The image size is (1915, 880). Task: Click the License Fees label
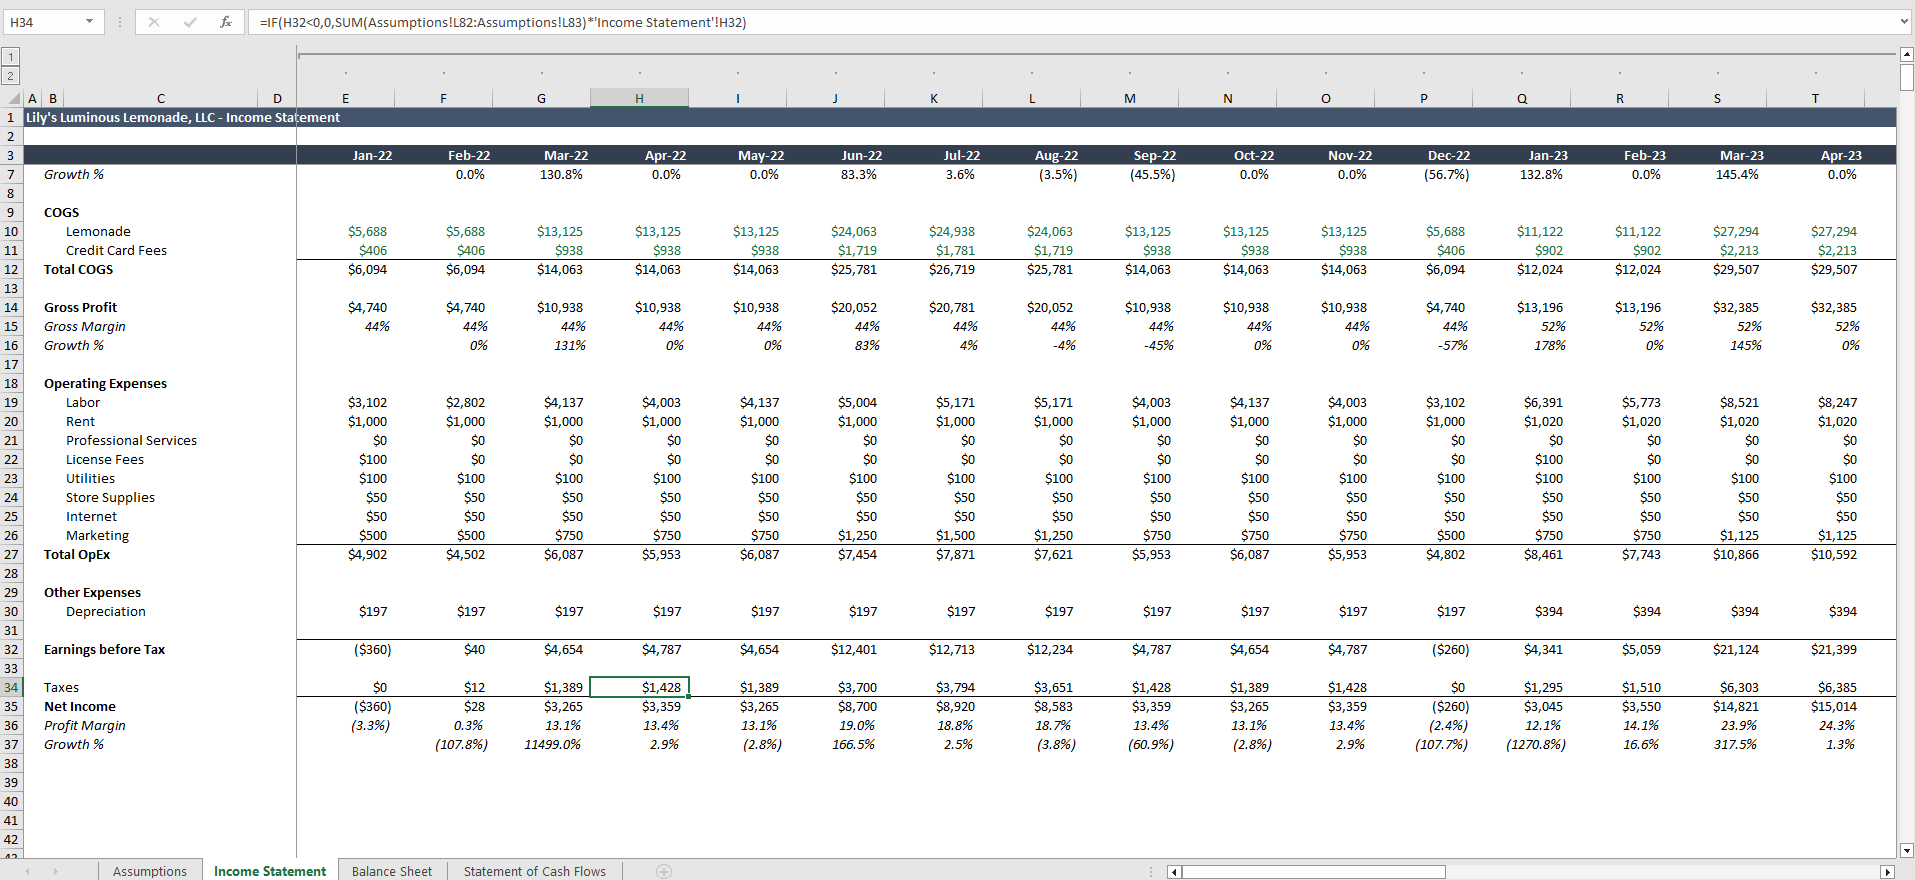click(x=105, y=459)
